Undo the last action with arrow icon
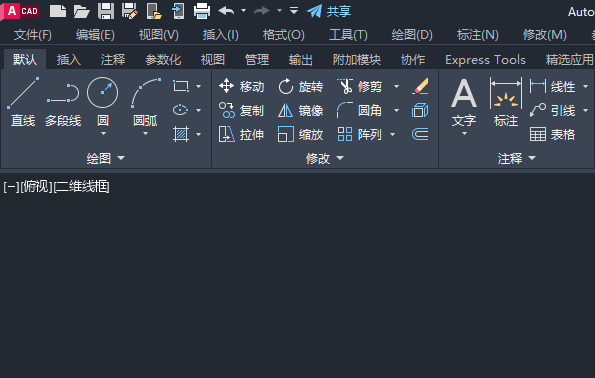 coord(227,11)
